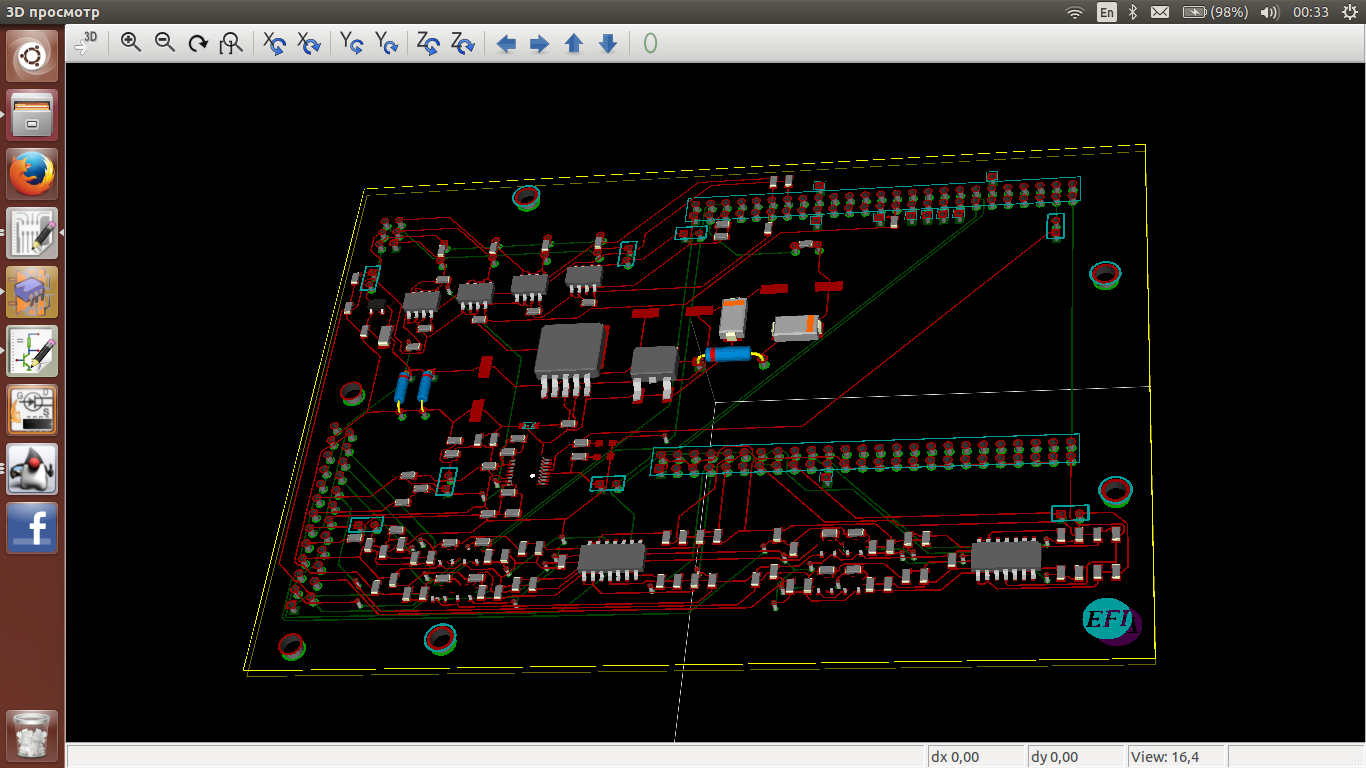This screenshot has width=1366, height=768.
Task: Open the Facebook launcher in the dock
Action: click(x=33, y=528)
